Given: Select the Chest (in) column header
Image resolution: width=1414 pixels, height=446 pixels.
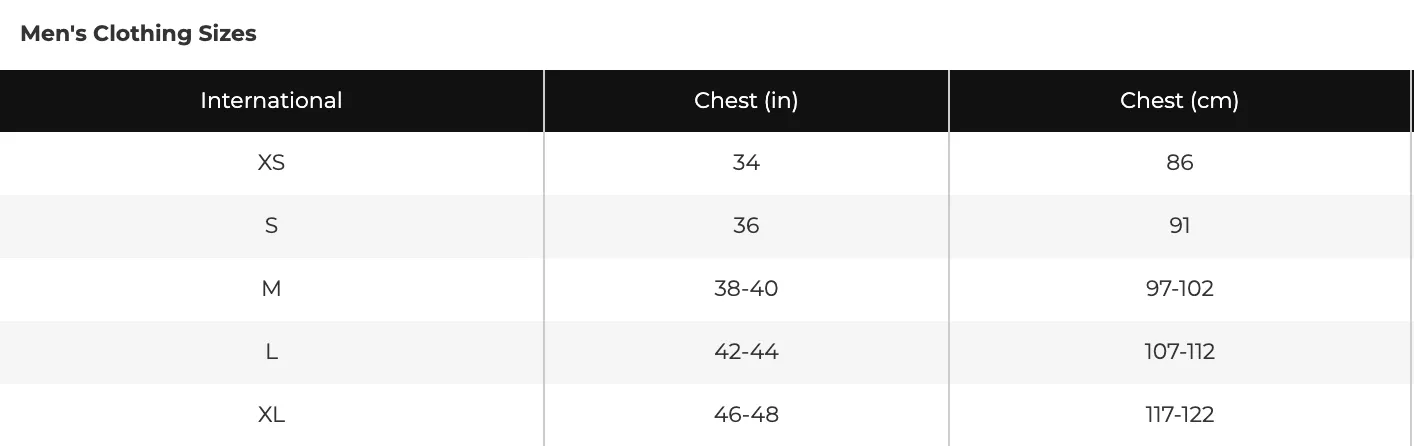Looking at the screenshot, I should pos(746,101).
